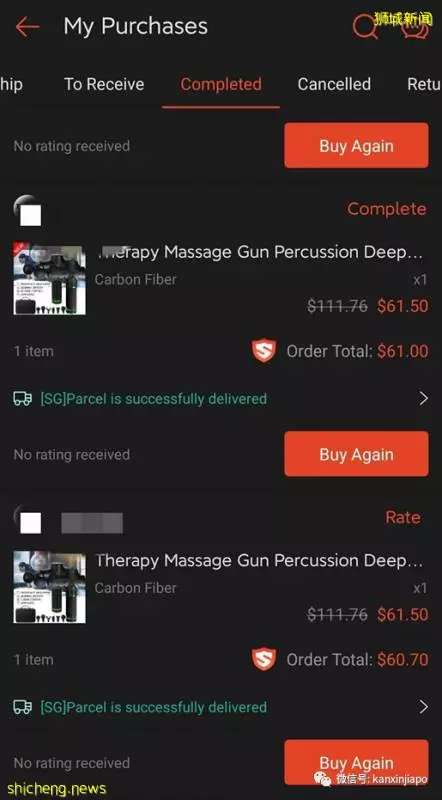The image size is (442, 800).
Task: Open first massage gun product thumbnail
Action: tap(50, 279)
